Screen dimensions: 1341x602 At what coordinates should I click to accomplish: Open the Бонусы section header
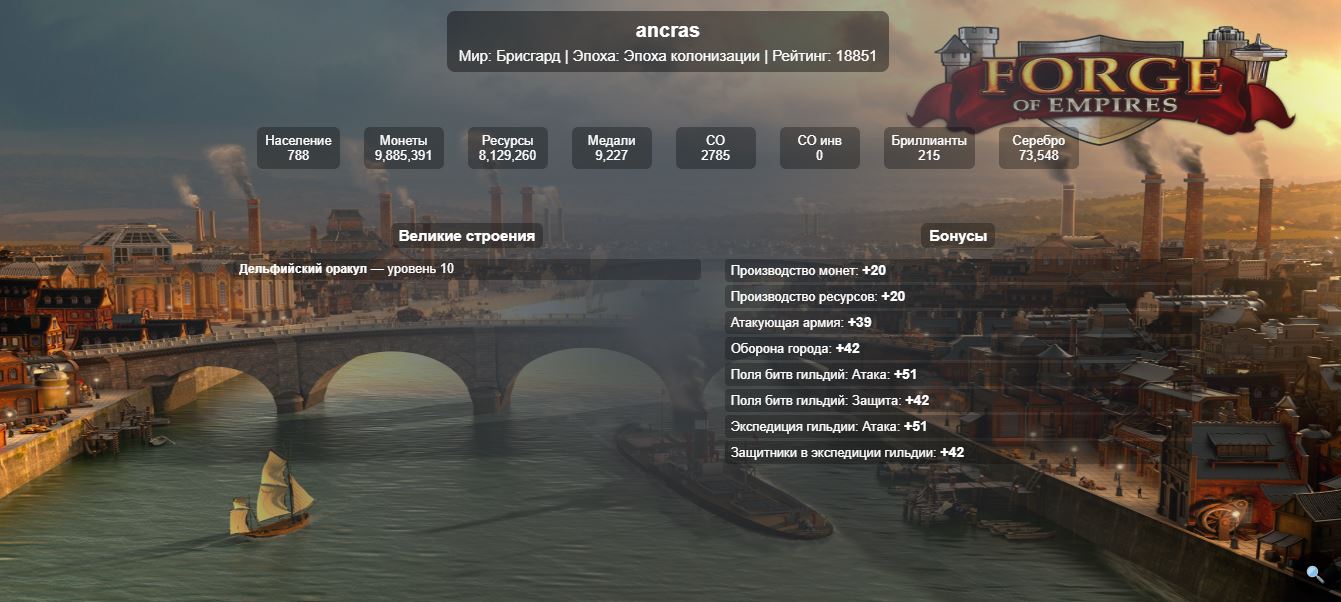point(957,236)
